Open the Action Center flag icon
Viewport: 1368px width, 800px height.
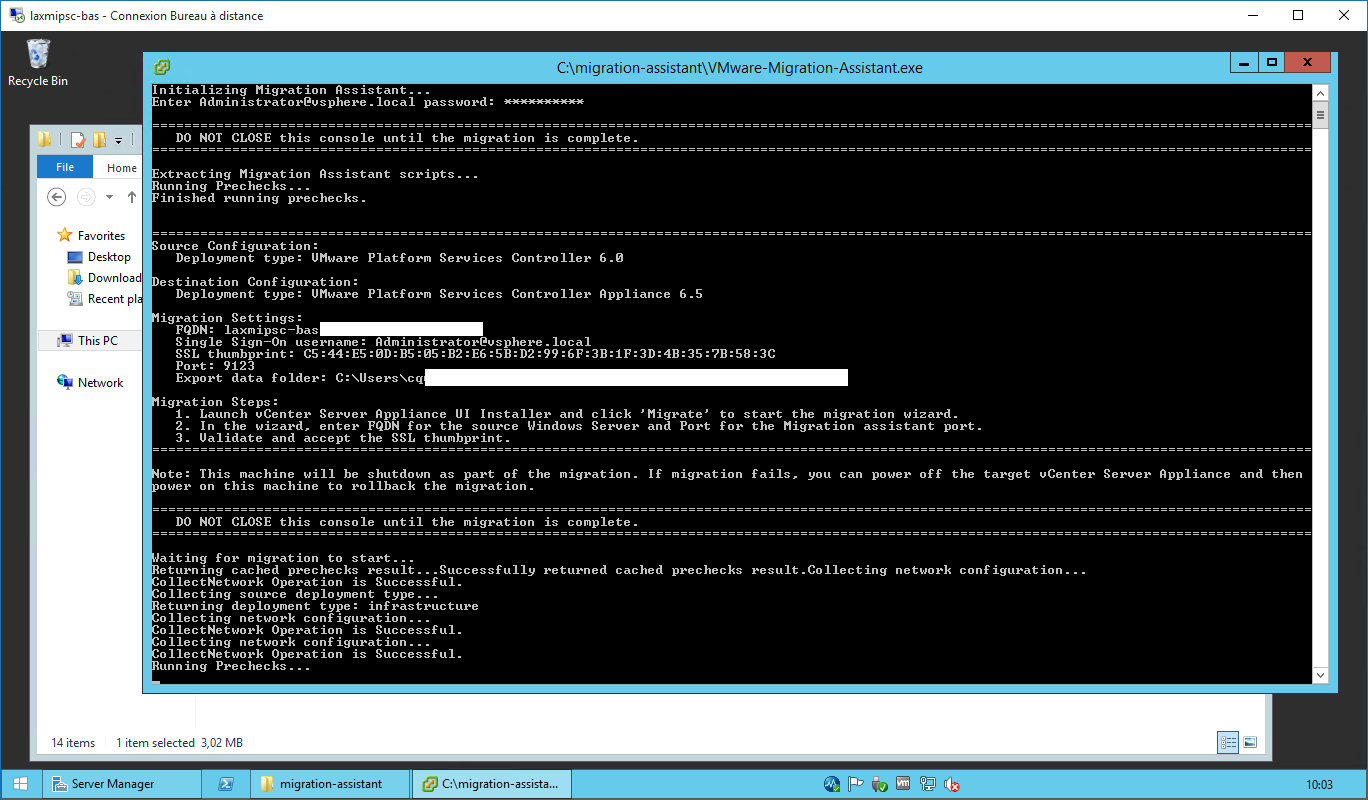point(856,785)
